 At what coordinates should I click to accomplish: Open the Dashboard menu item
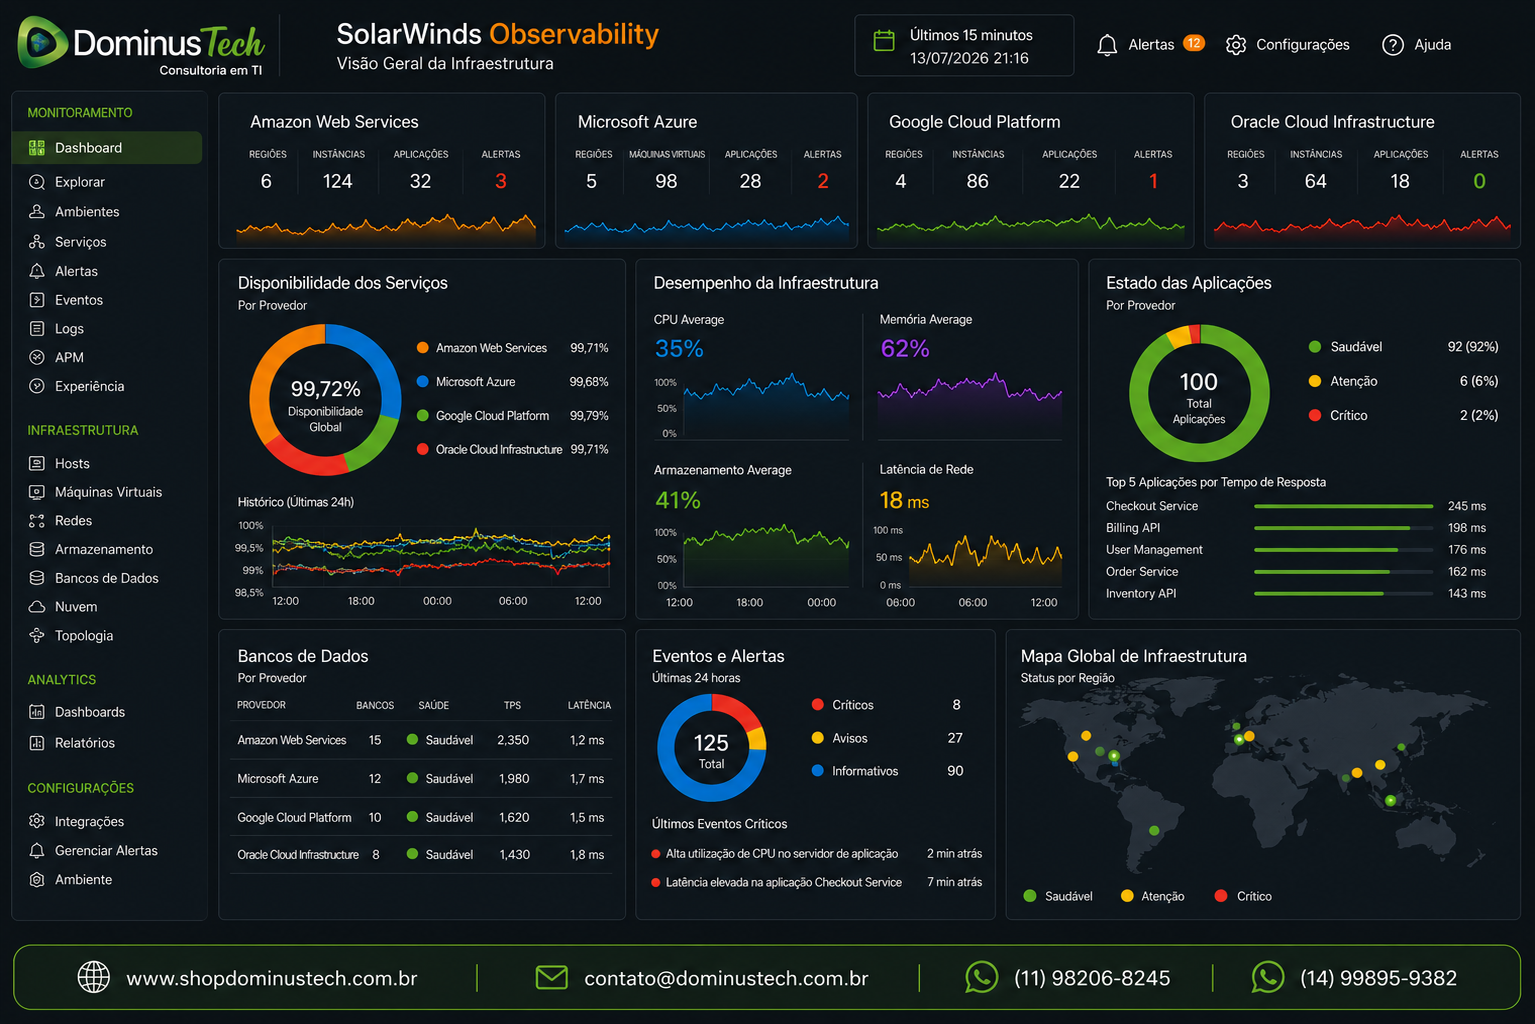(108, 148)
